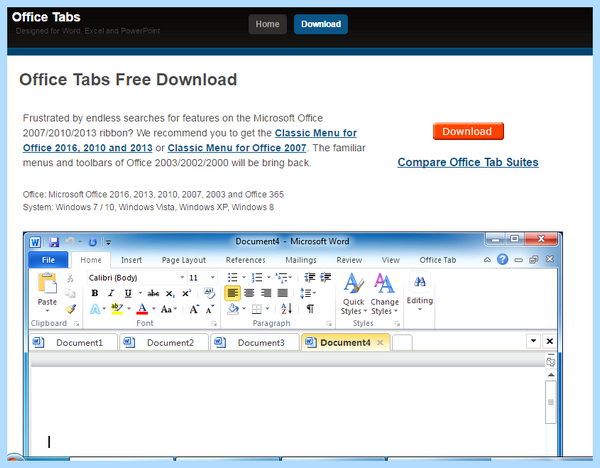Open Word Help question mark
600x468 pixels.
[502, 259]
